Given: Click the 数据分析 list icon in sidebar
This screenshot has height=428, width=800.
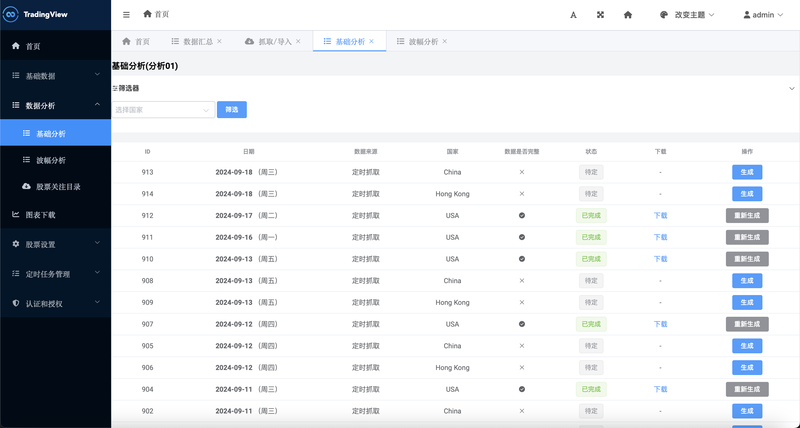Looking at the screenshot, I should (16, 105).
